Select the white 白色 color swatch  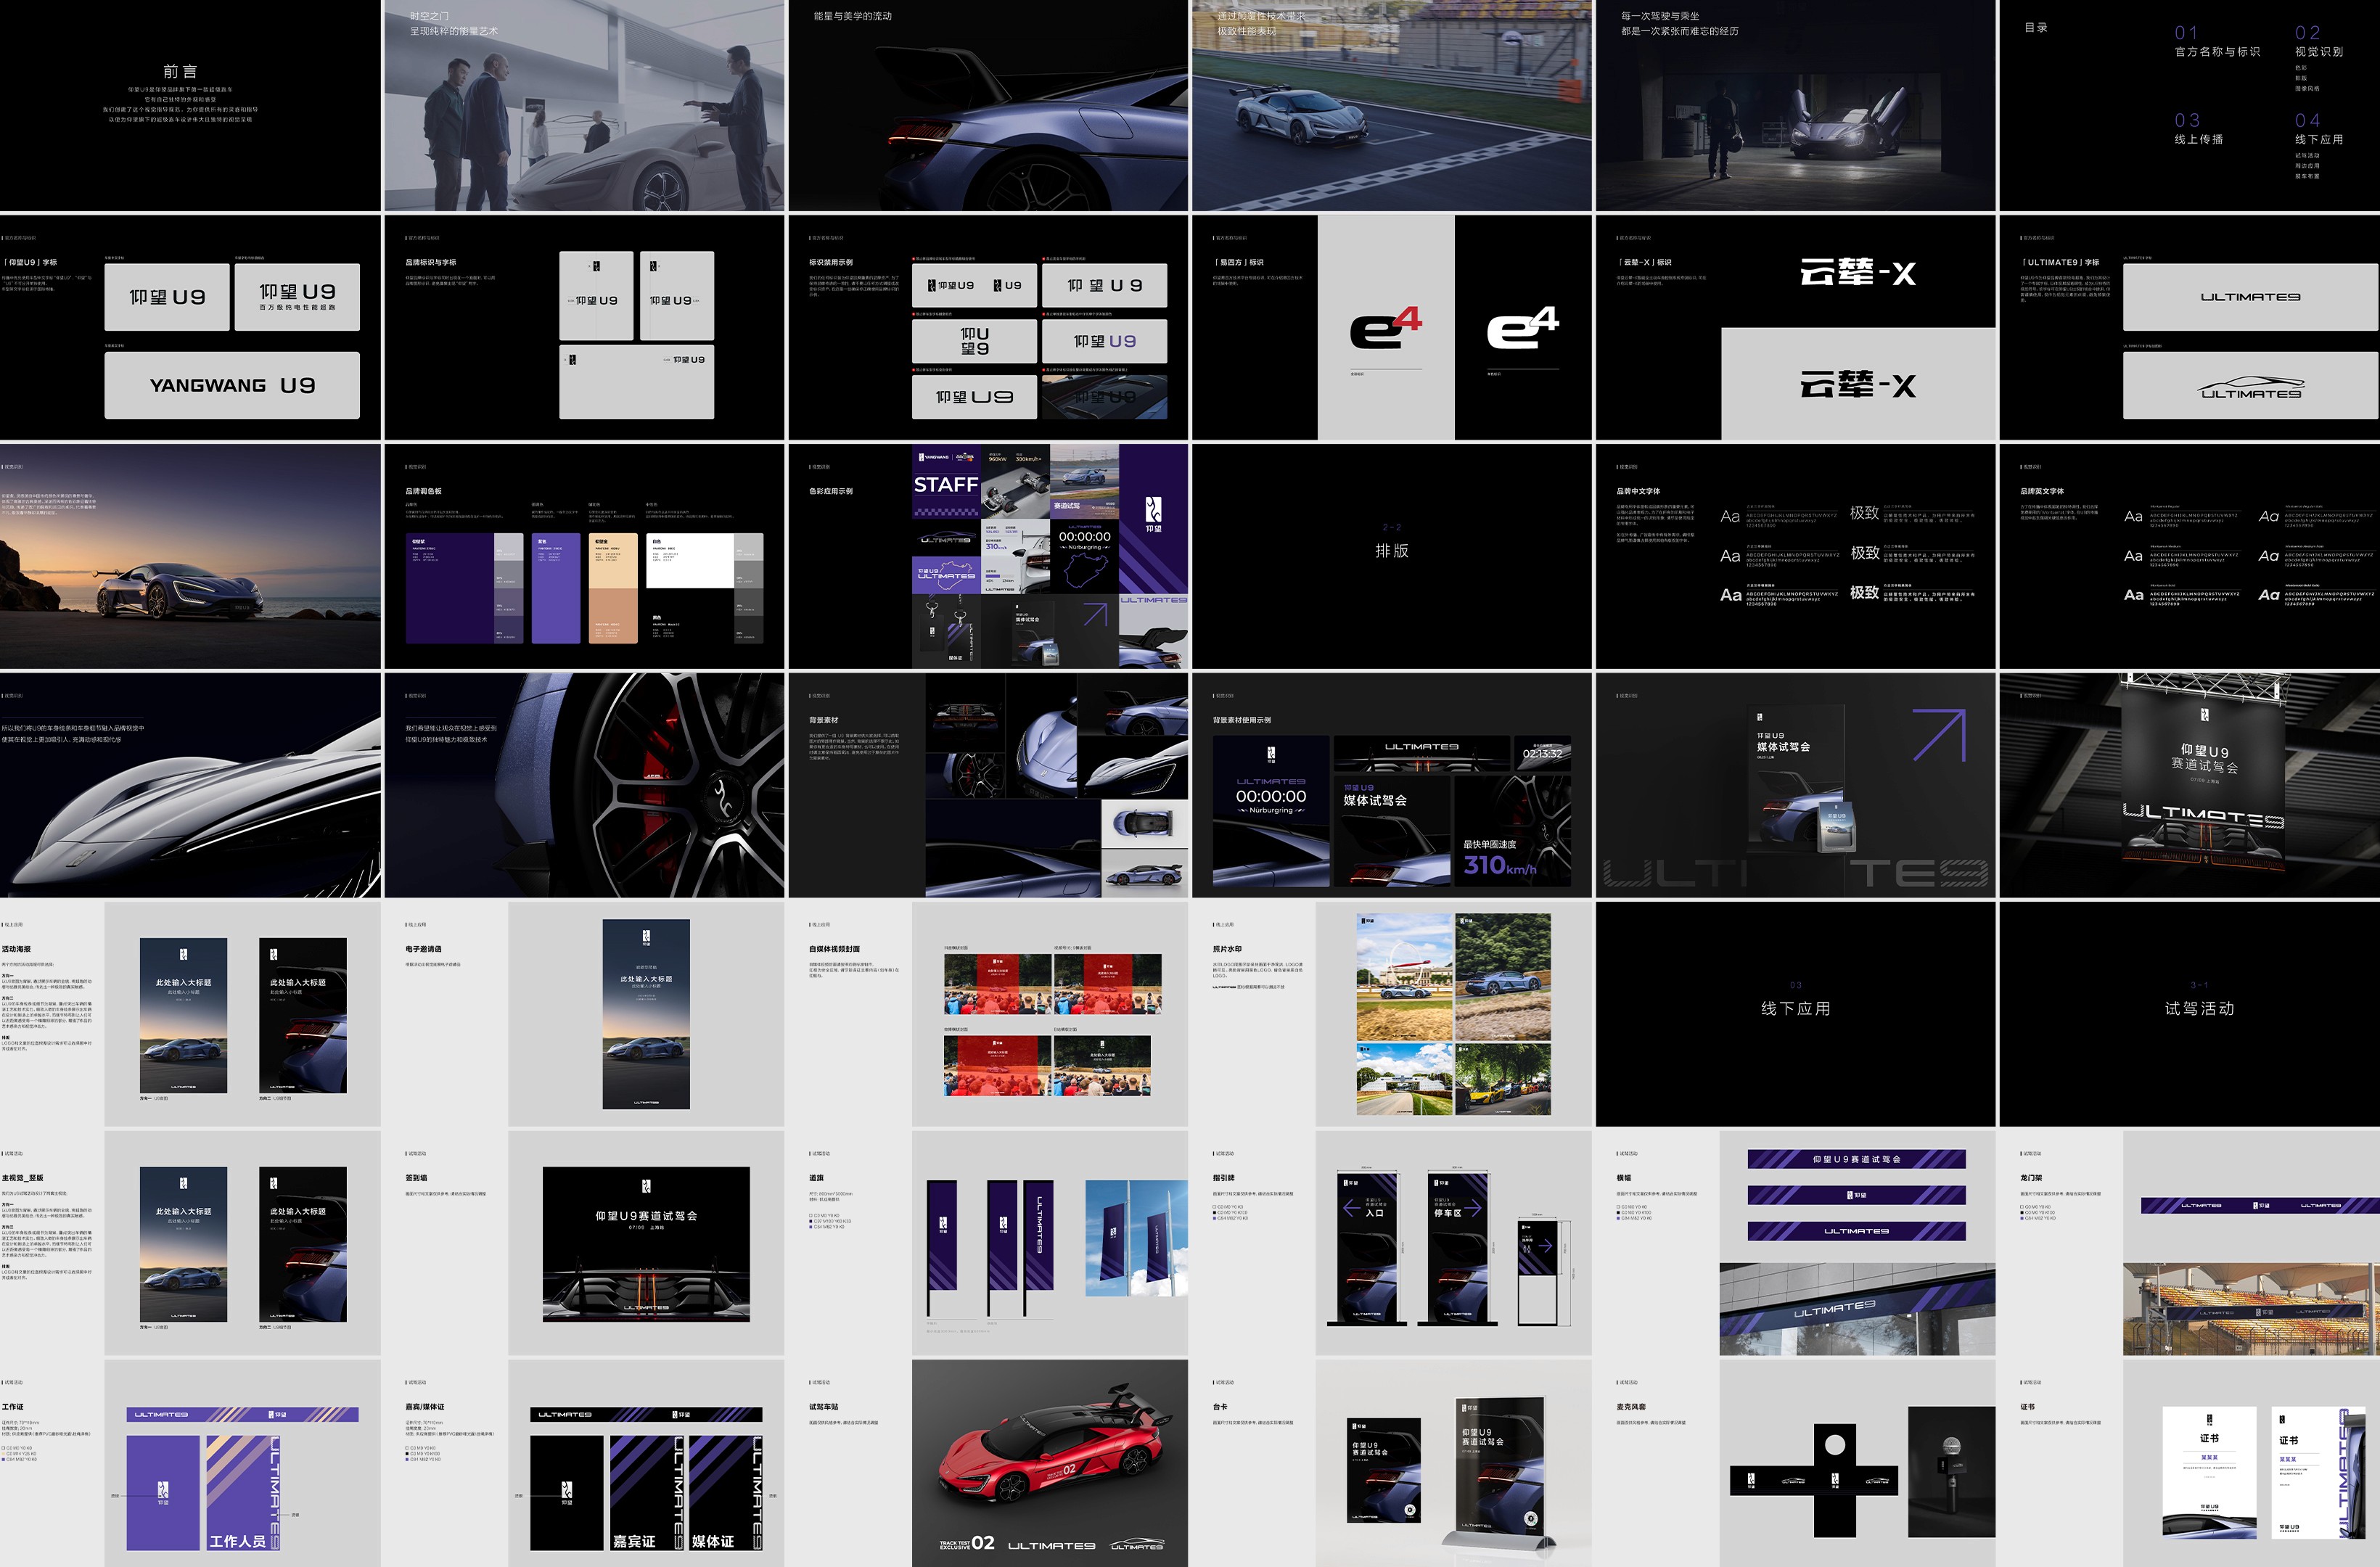689,561
